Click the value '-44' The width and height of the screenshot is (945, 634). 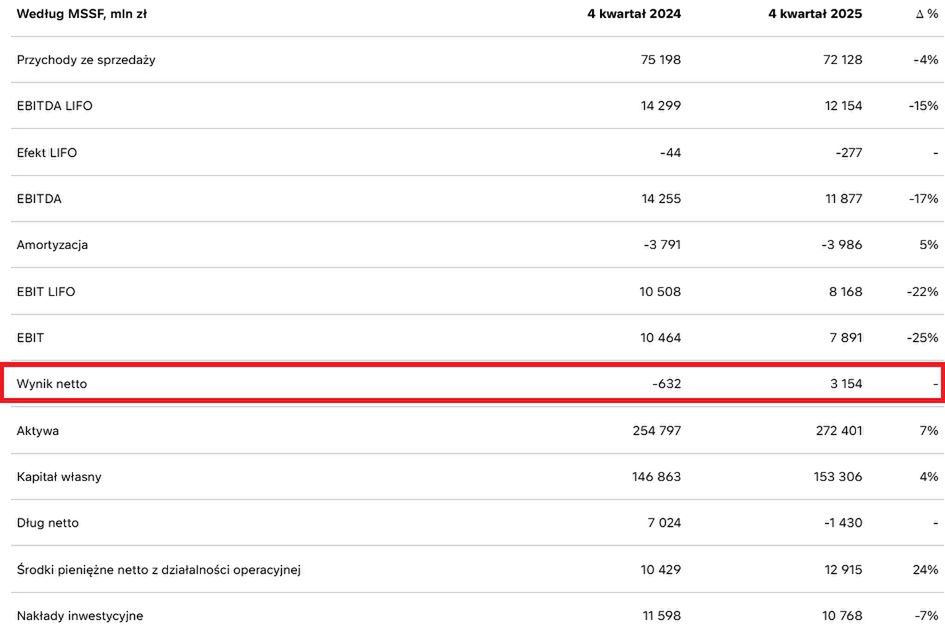coord(671,152)
